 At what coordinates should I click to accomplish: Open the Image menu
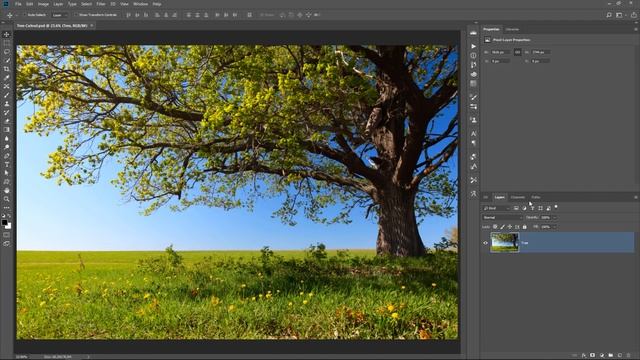(43, 4)
